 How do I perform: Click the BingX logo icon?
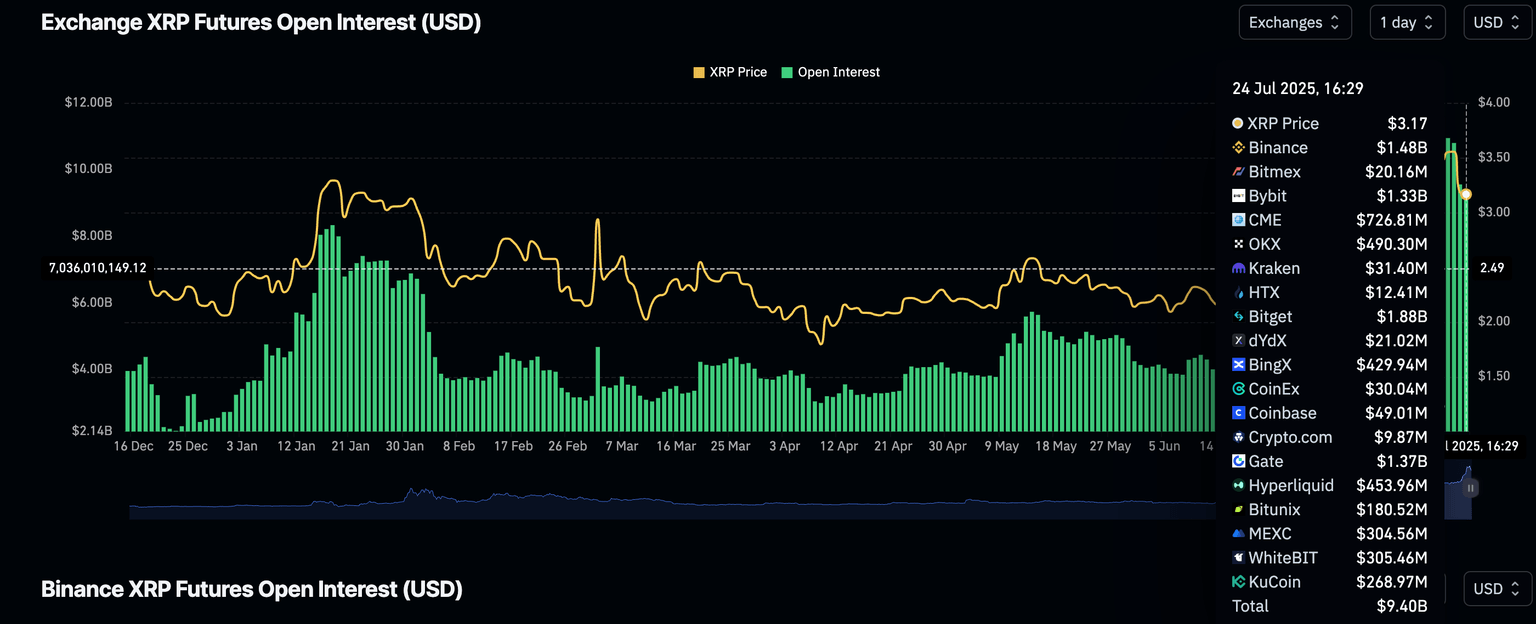click(1238, 365)
